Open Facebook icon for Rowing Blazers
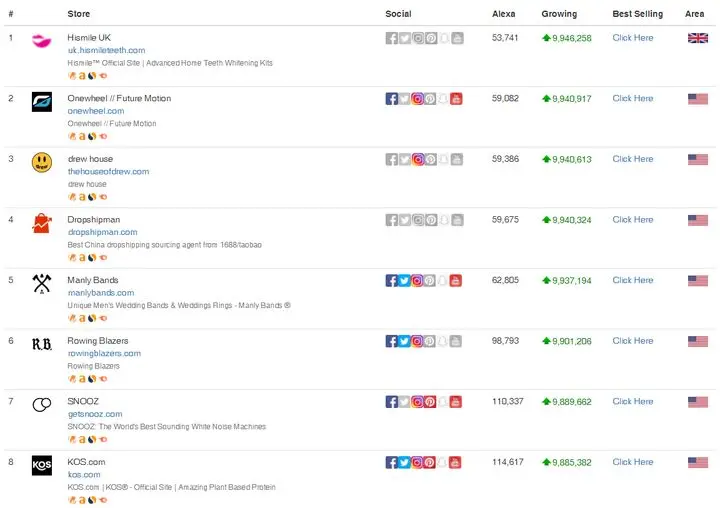Screen dimensions: 720x508 [x=392, y=341]
